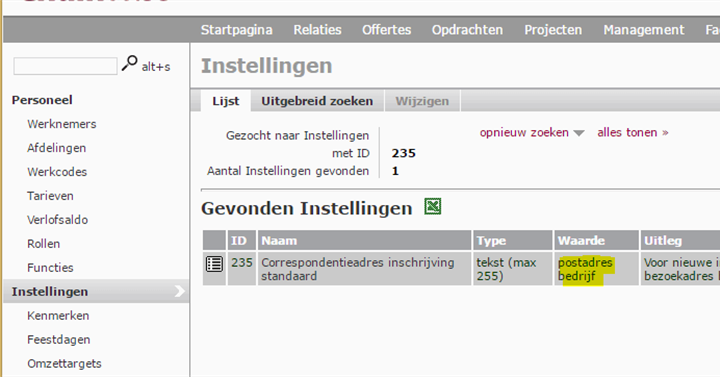Screen dimensions: 720x377
Task: Click the 'alles tonen »' link
Action: click(632, 133)
